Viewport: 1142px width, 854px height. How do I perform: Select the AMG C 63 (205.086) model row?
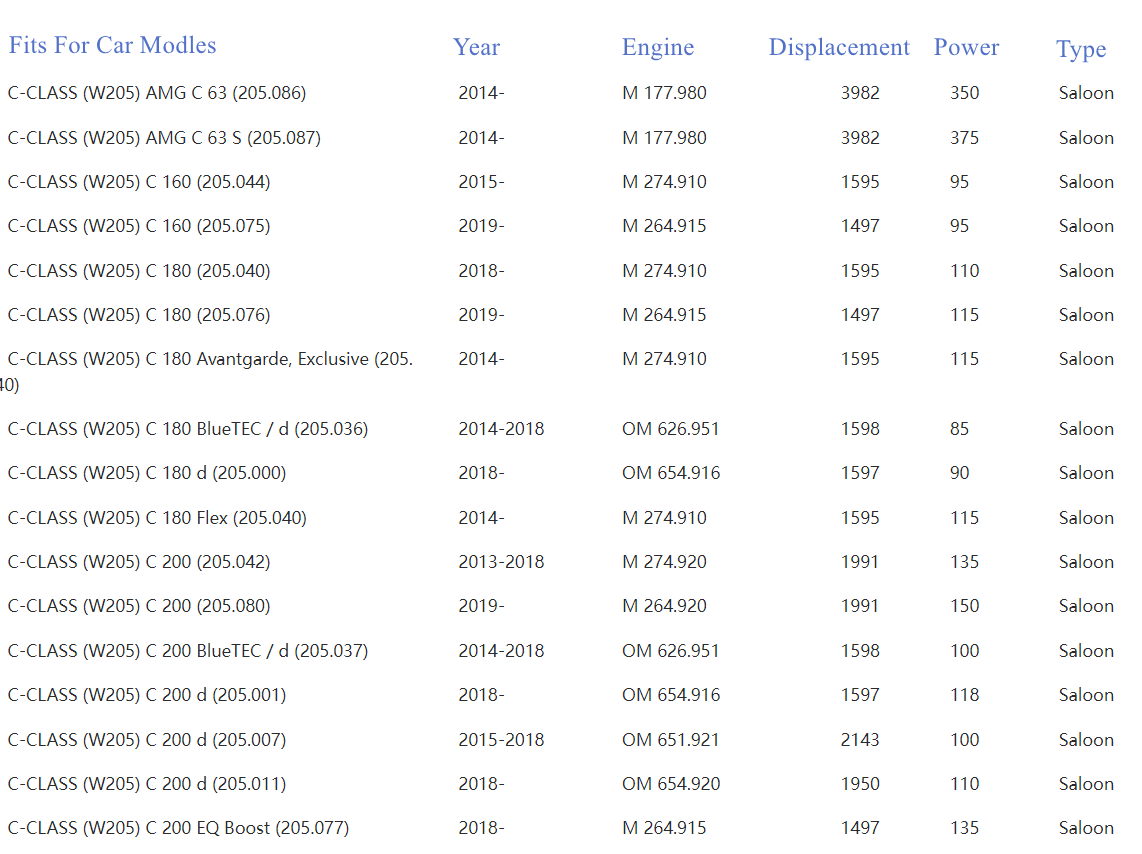[x=157, y=93]
